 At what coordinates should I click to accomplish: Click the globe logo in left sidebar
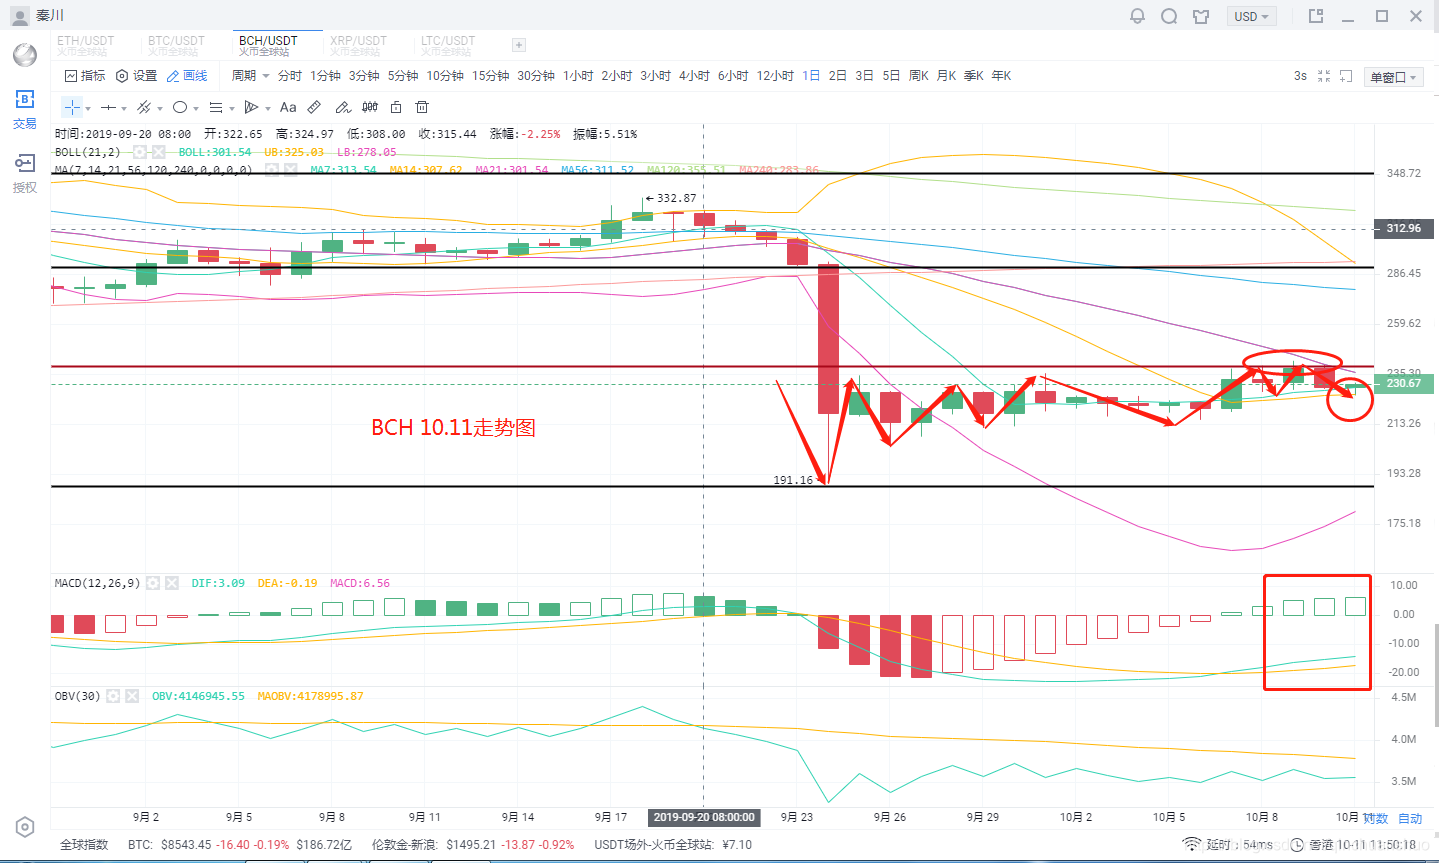25,54
